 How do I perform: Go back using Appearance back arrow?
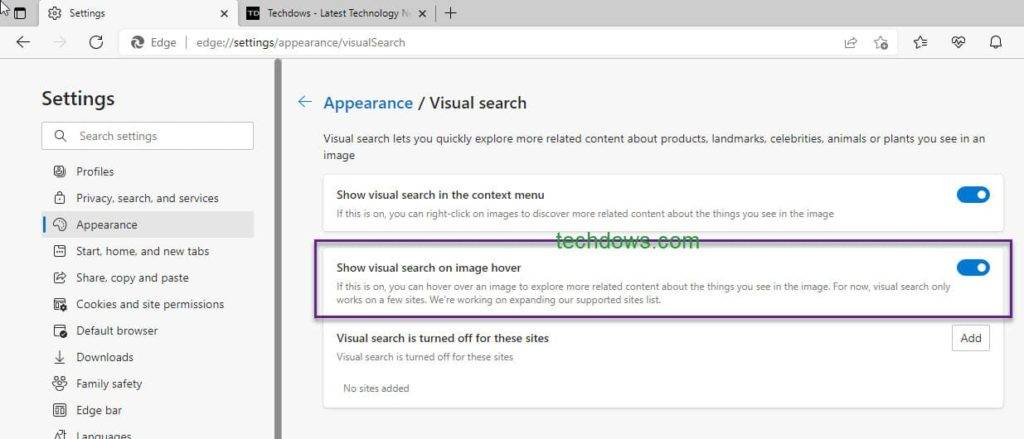click(305, 102)
